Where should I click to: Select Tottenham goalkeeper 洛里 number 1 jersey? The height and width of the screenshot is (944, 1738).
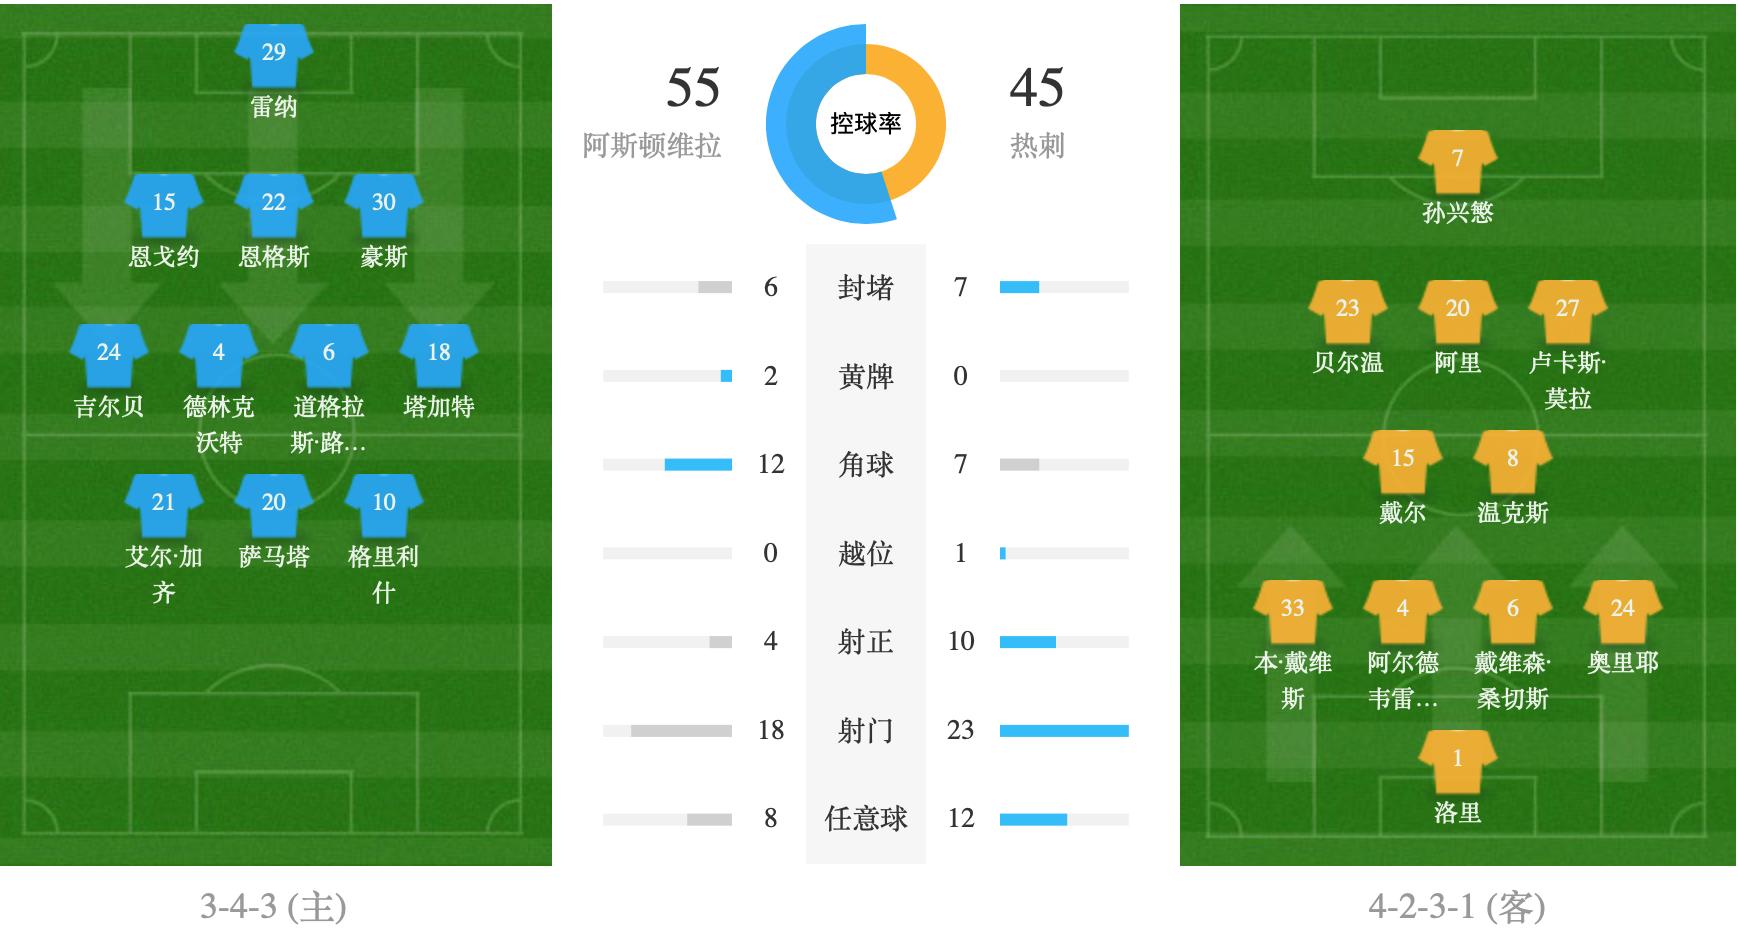[1457, 760]
